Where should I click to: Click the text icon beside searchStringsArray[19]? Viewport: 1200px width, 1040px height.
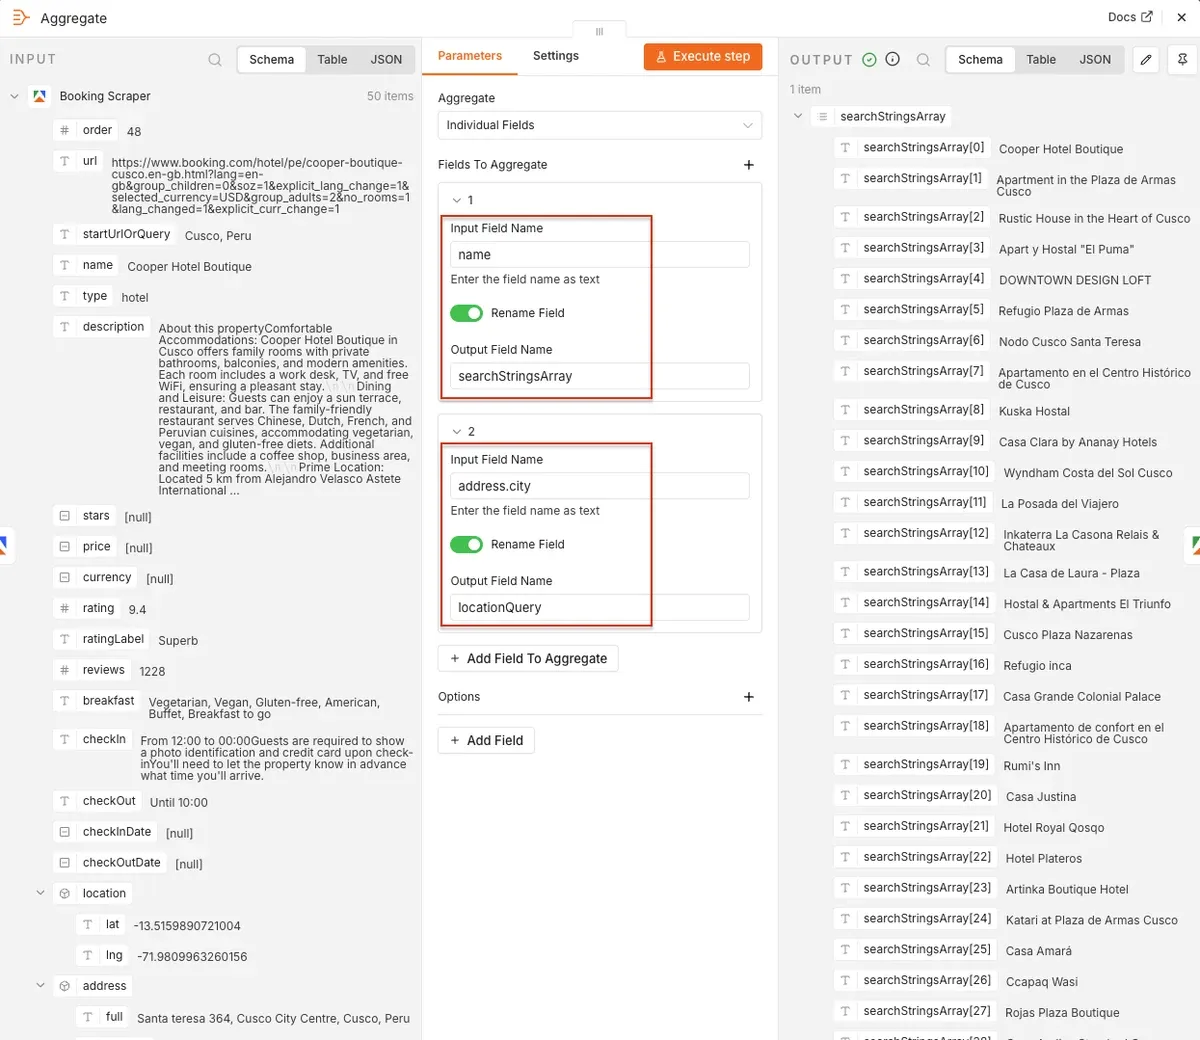[x=846, y=764]
